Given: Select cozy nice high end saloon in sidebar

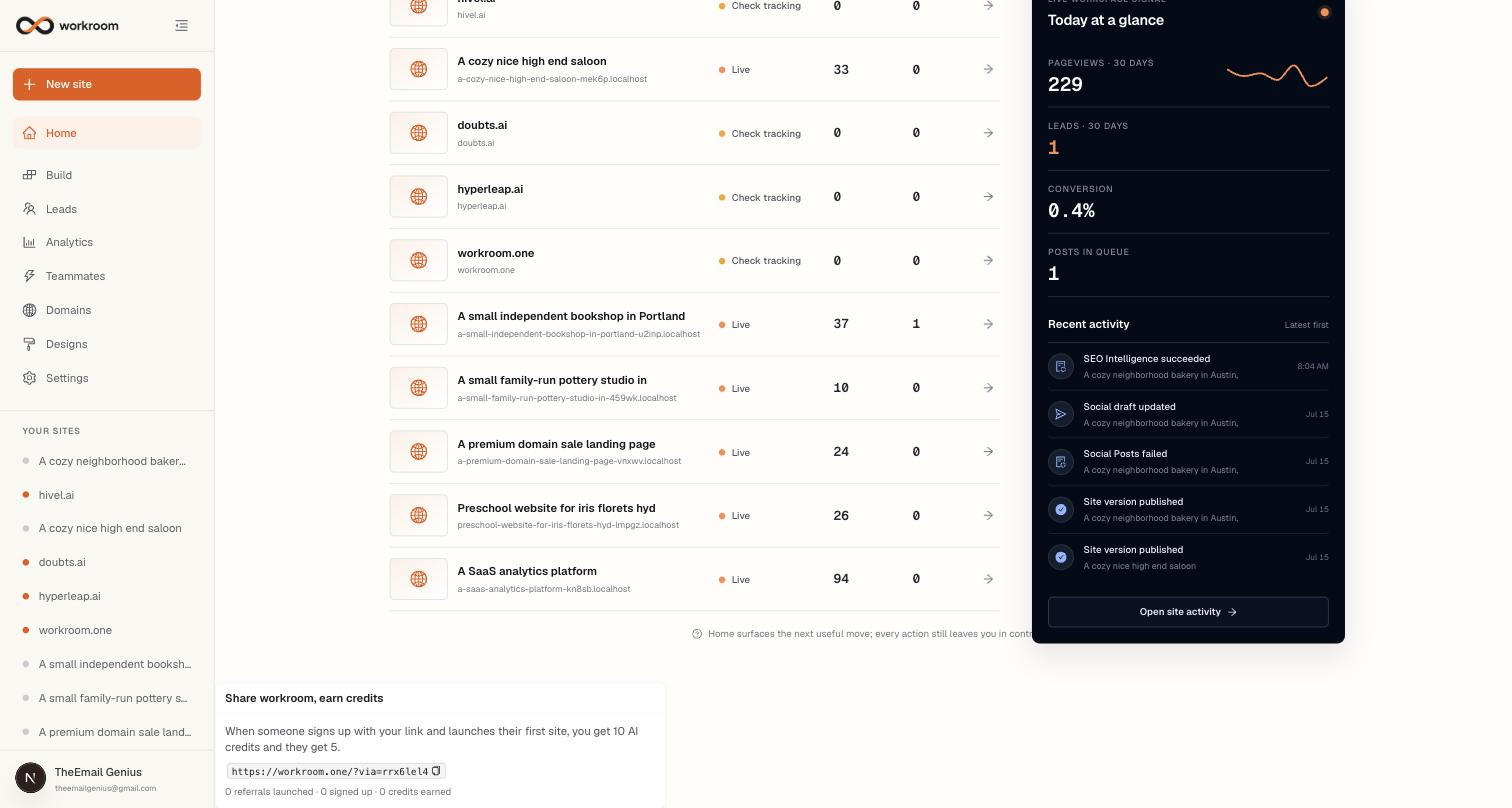Looking at the screenshot, I should (107, 528).
